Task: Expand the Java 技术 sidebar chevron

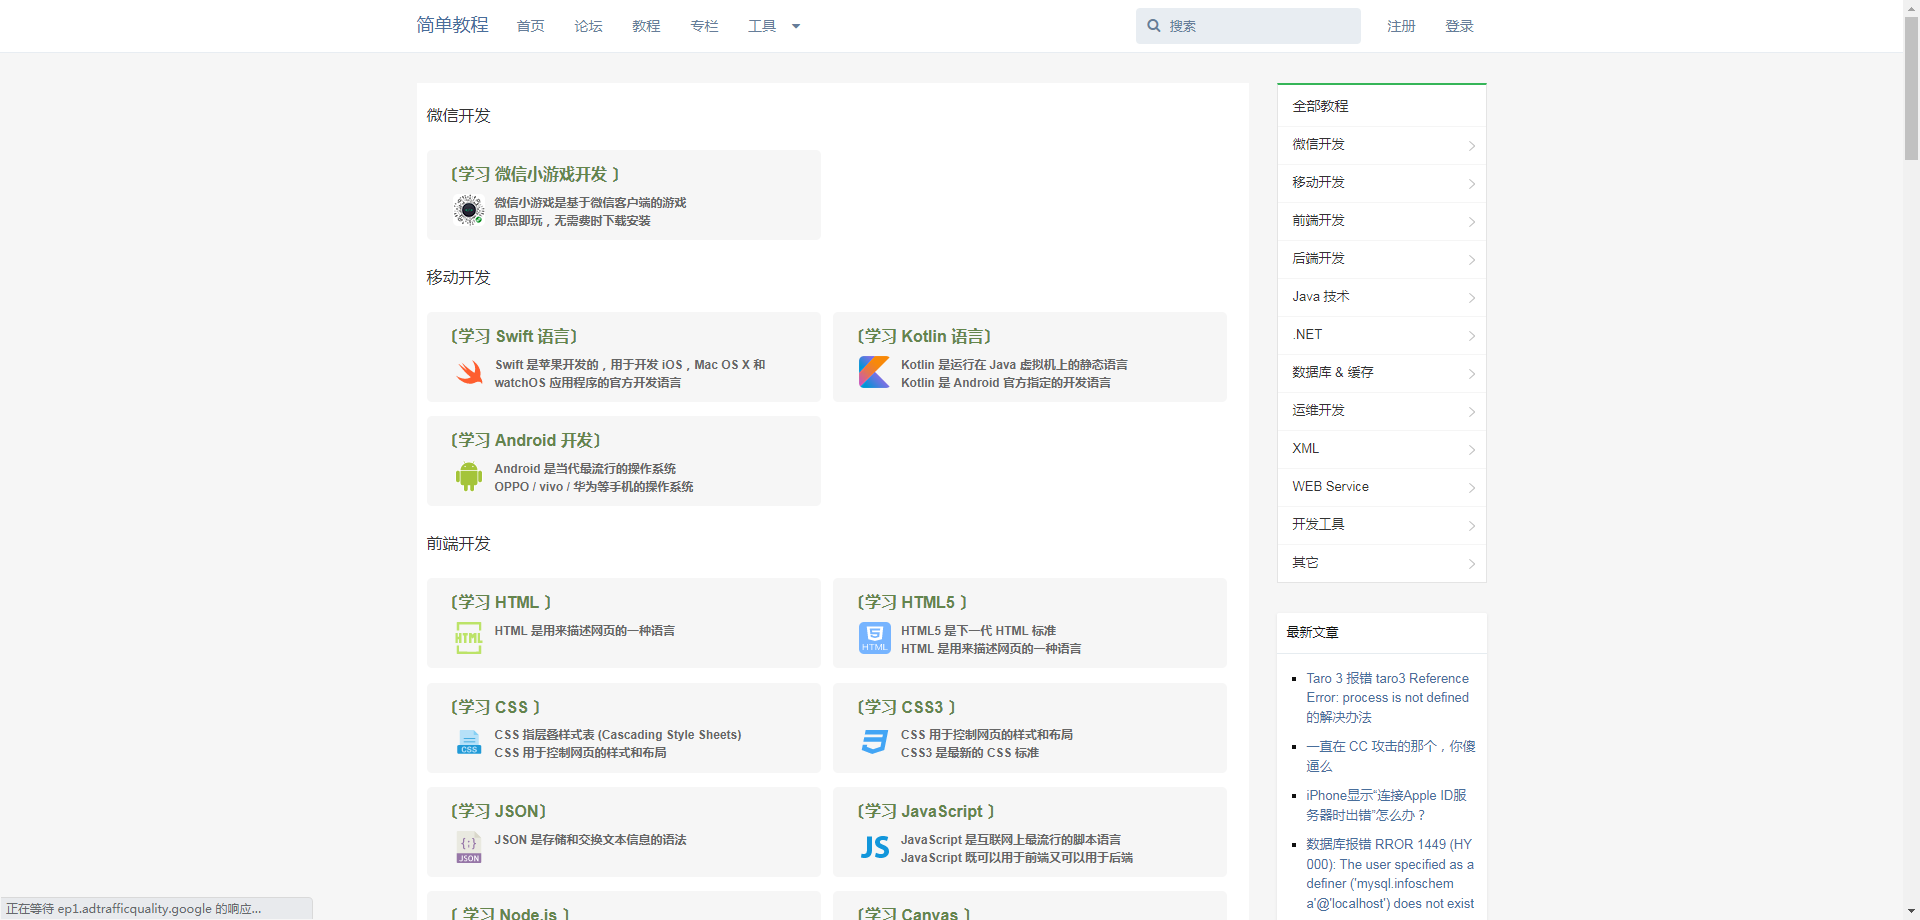Action: coord(1471,298)
